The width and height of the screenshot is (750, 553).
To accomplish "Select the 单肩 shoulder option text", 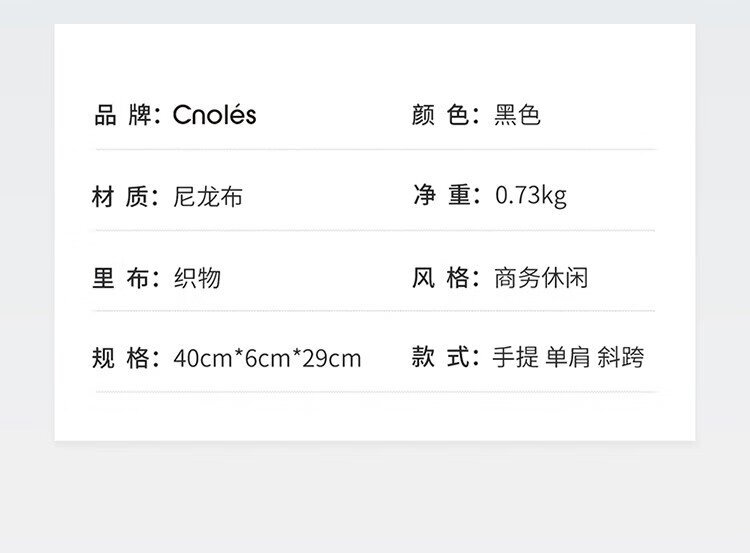I will click(x=567, y=357).
